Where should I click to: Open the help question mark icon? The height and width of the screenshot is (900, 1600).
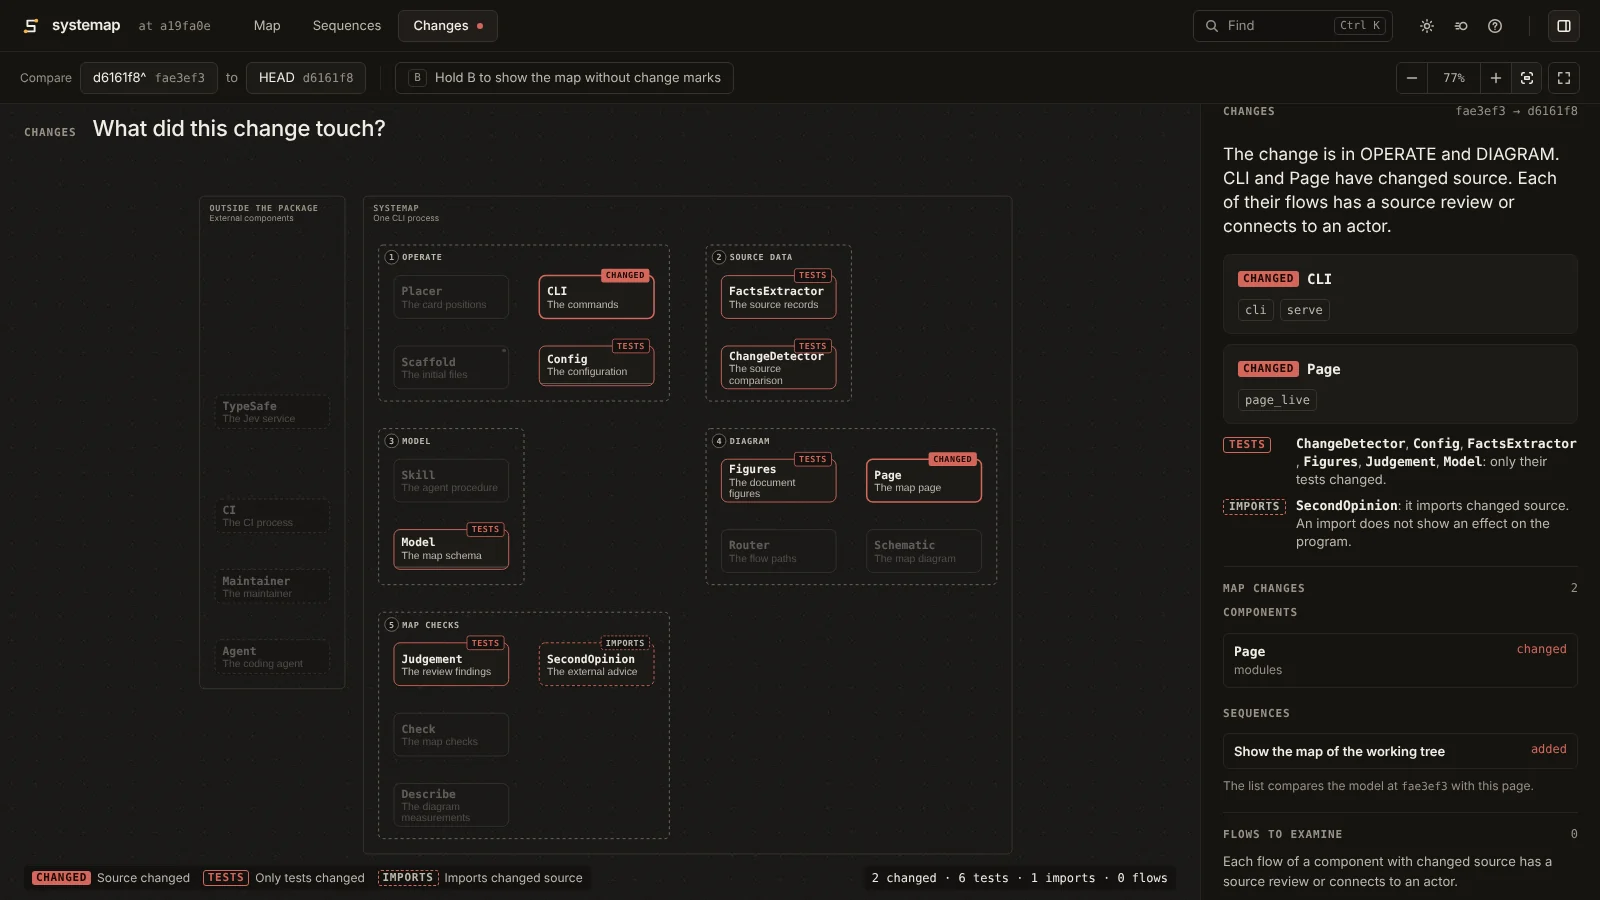(1495, 26)
